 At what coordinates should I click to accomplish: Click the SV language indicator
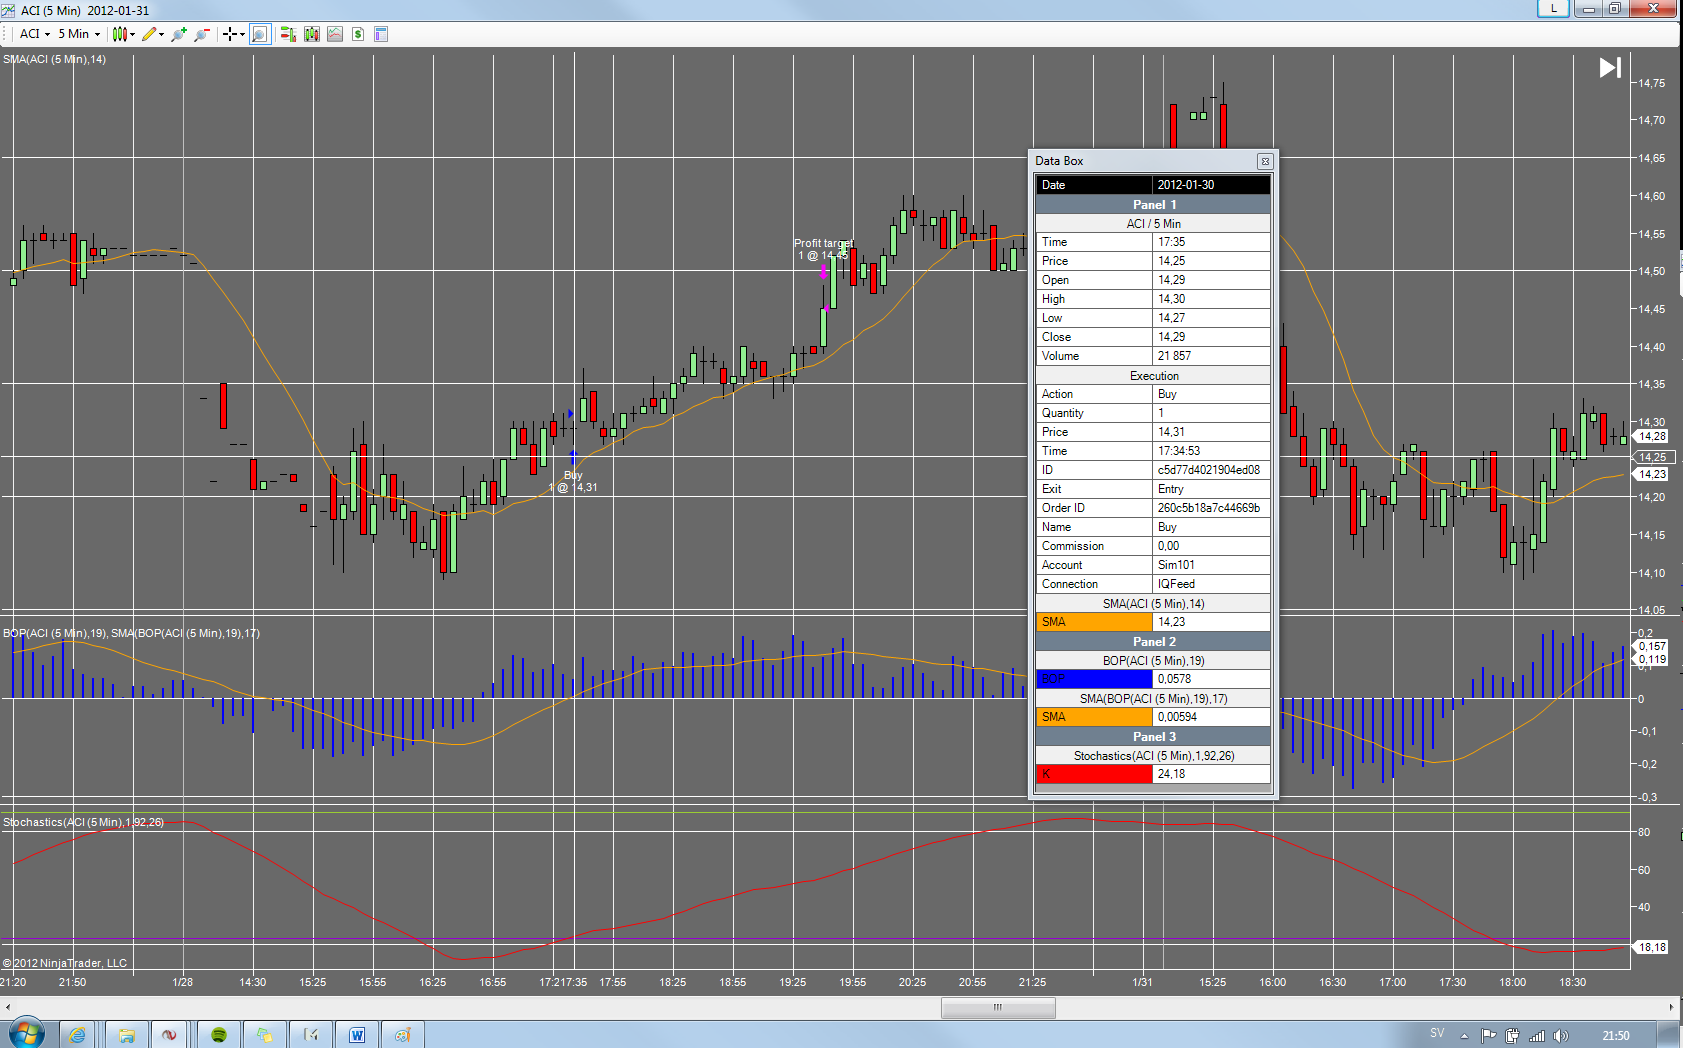(1437, 1033)
